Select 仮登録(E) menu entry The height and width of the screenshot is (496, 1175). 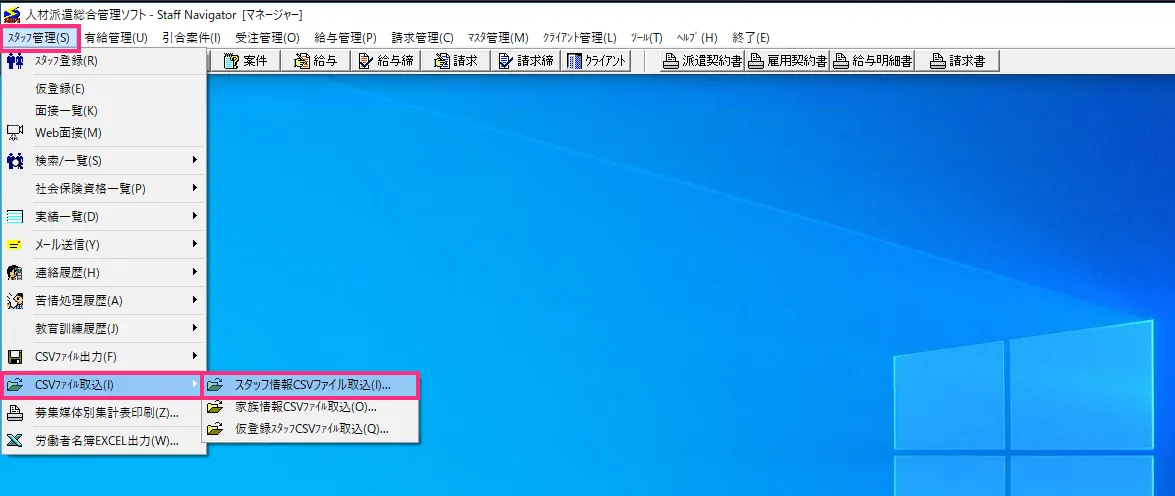pos(103,88)
